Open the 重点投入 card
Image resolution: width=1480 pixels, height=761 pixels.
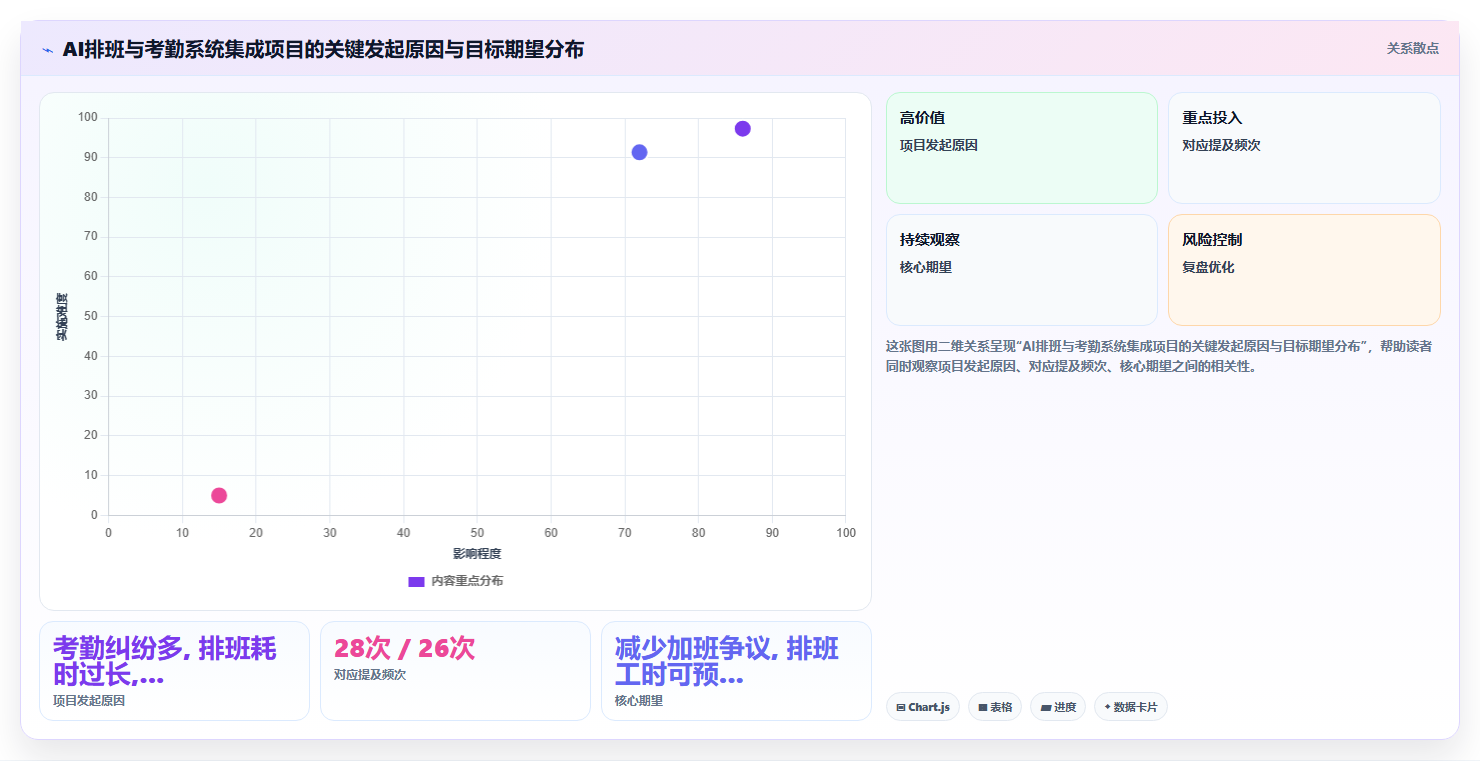[x=1304, y=148]
